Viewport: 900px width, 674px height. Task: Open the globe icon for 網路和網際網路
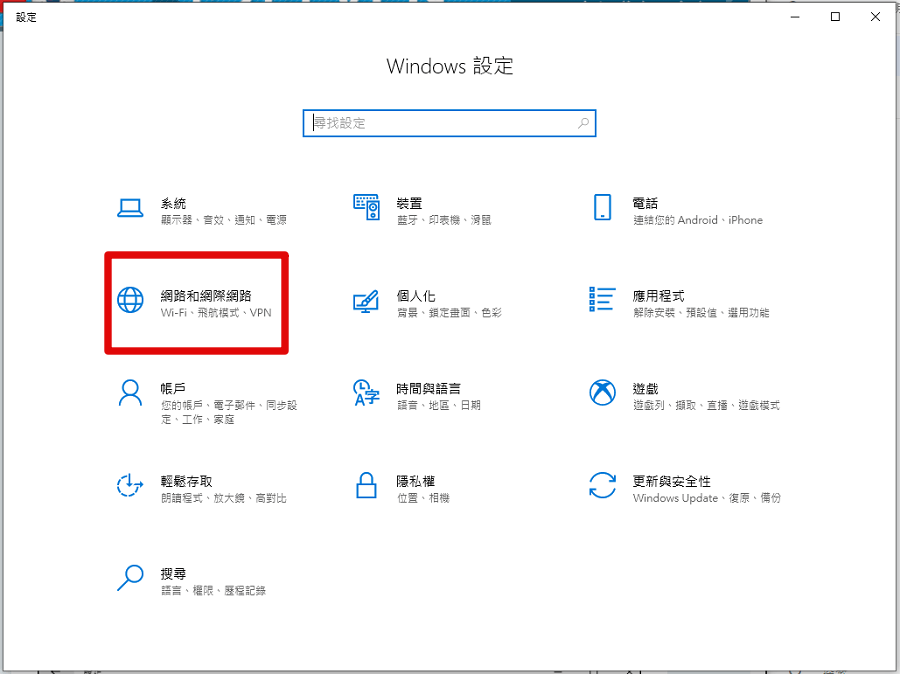[x=130, y=300]
